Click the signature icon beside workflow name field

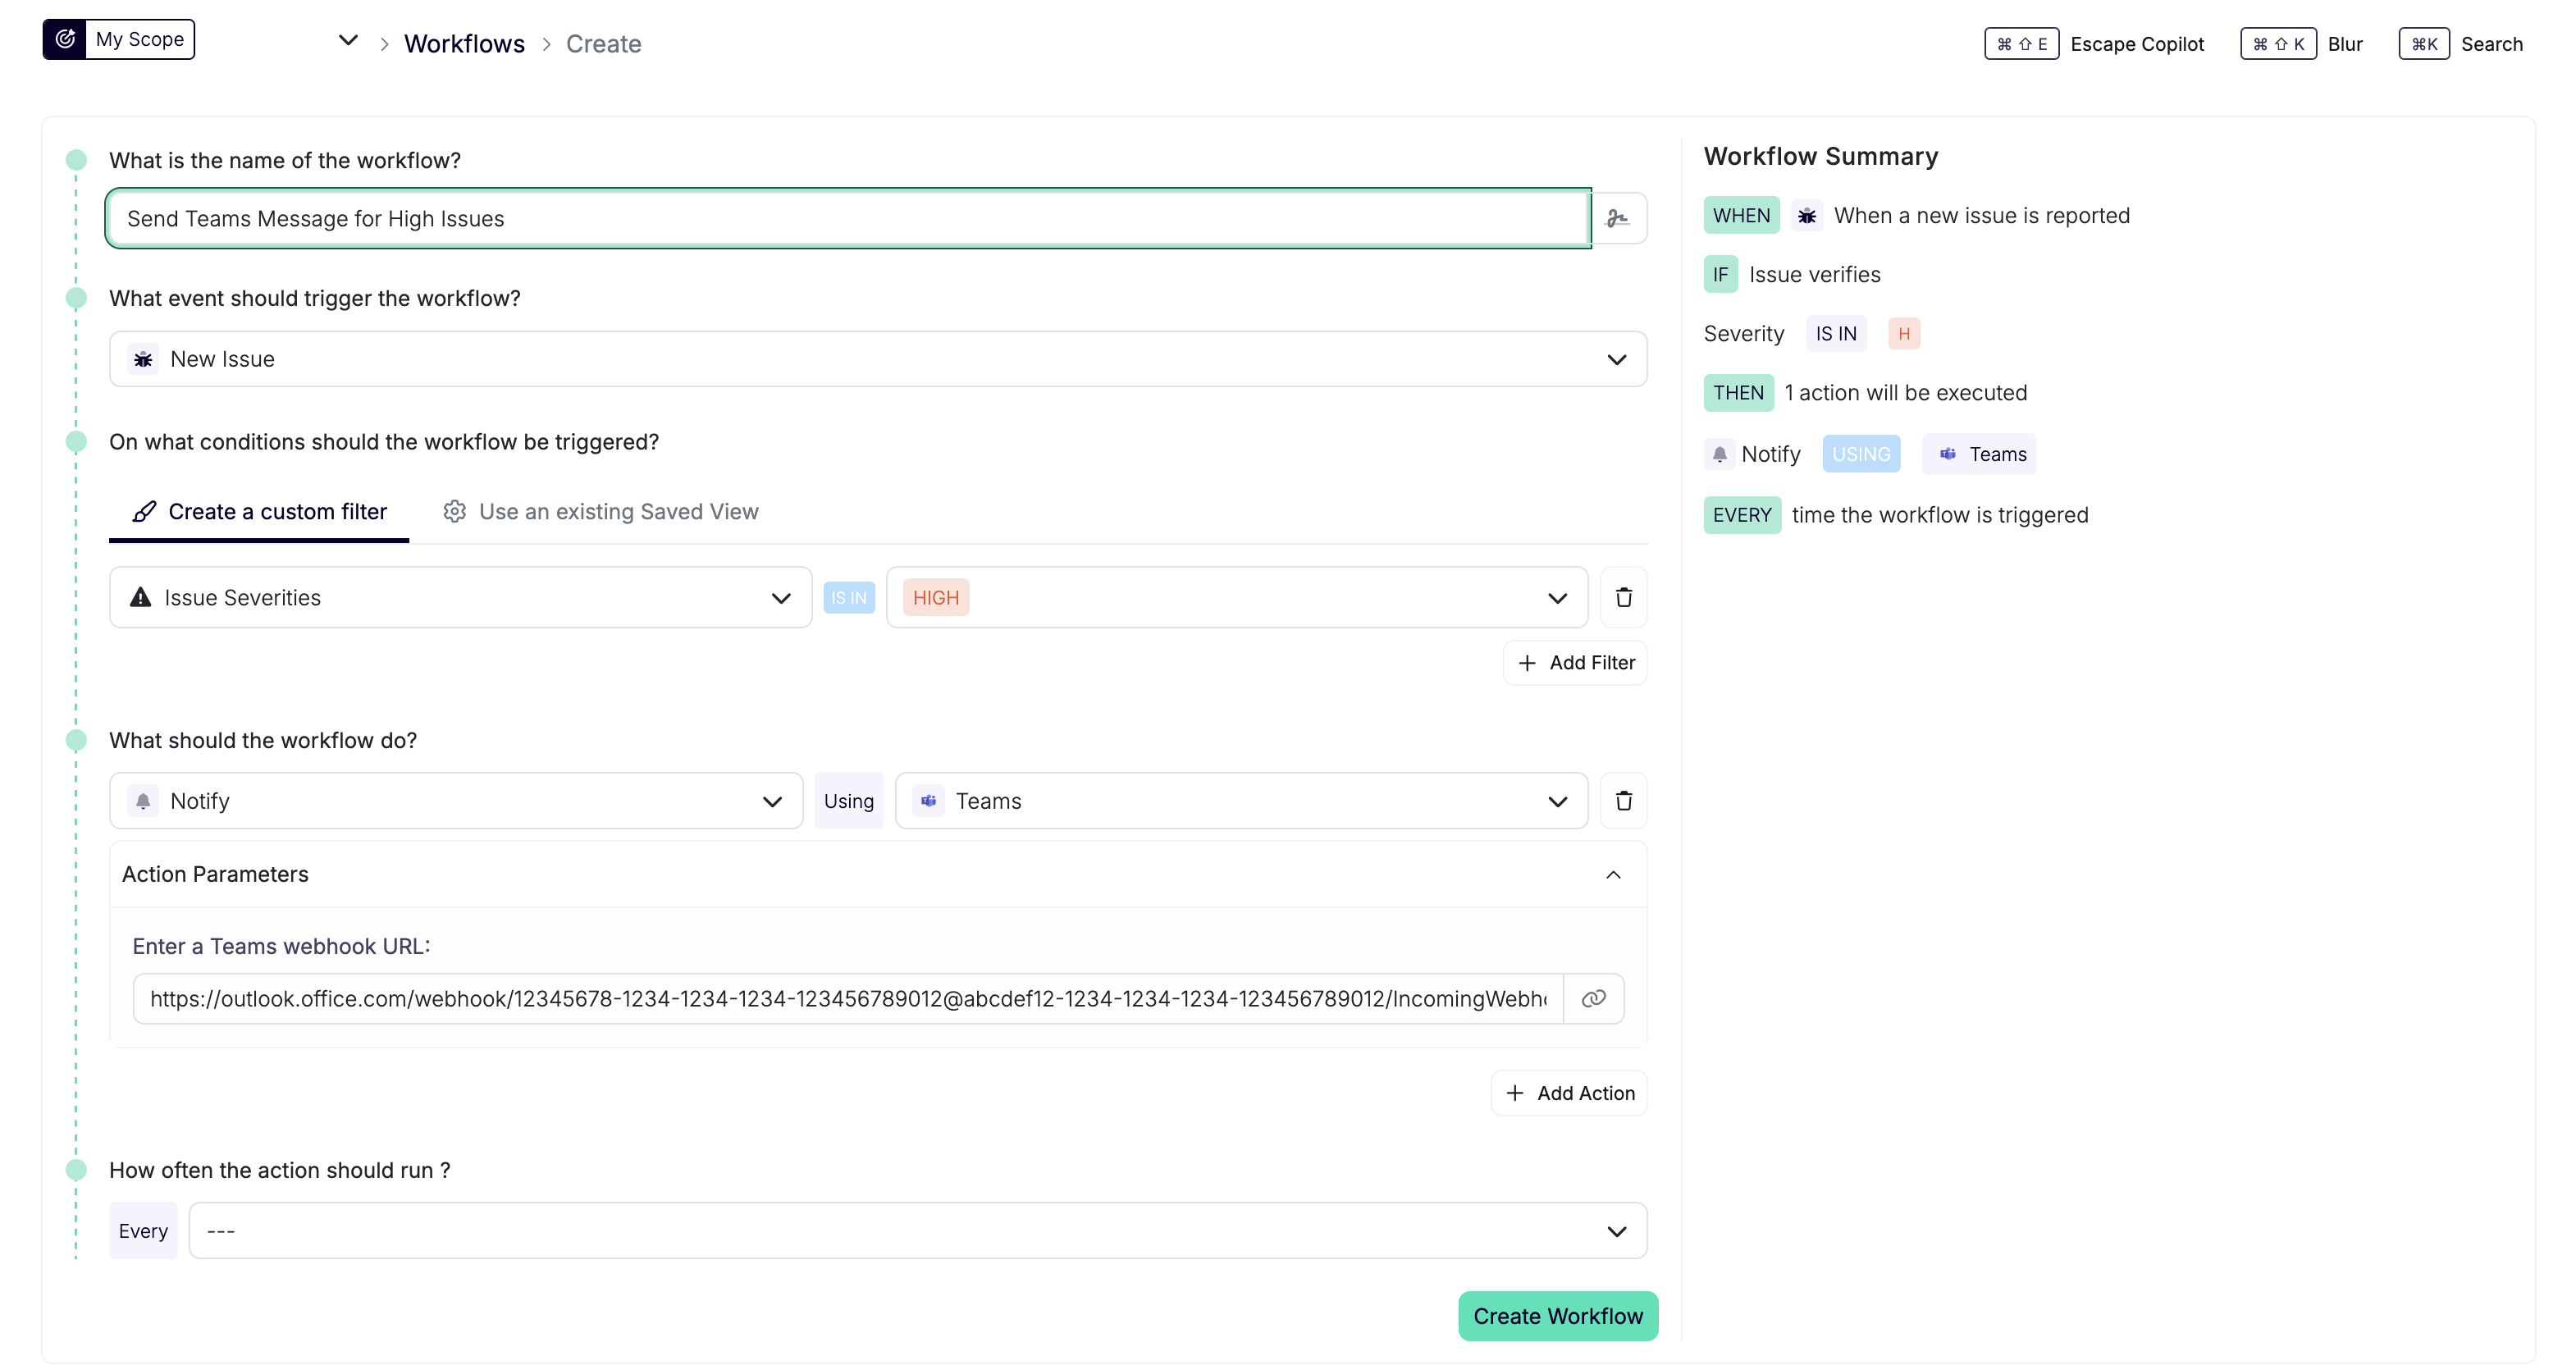pos(1618,217)
